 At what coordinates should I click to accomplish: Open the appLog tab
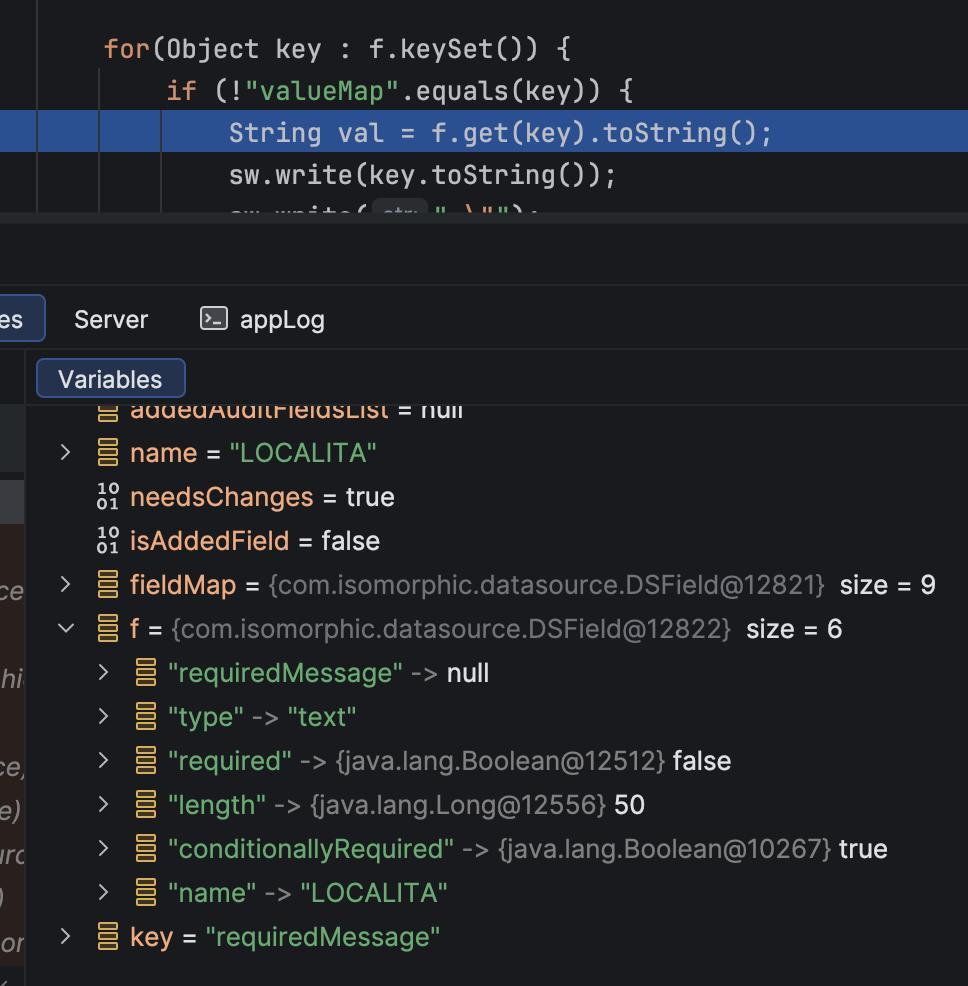tap(281, 320)
